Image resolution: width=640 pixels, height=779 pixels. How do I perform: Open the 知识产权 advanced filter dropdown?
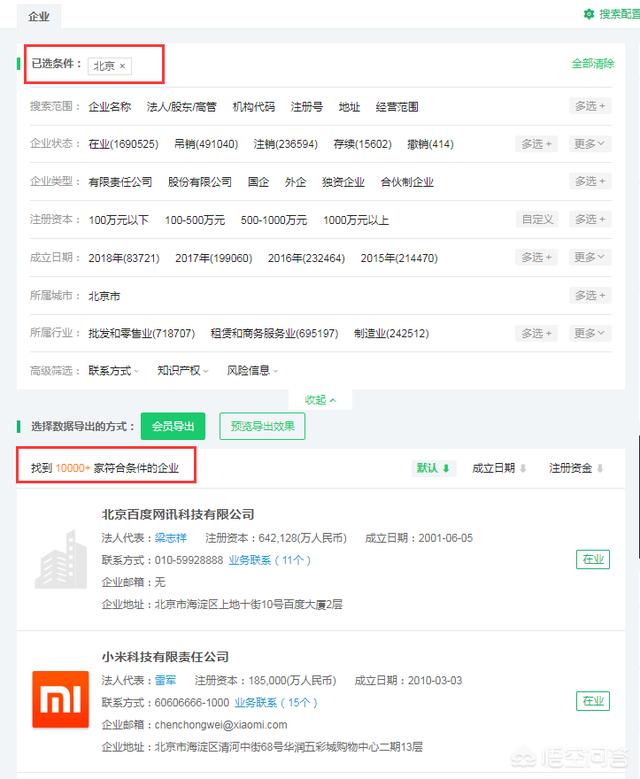coord(183,371)
